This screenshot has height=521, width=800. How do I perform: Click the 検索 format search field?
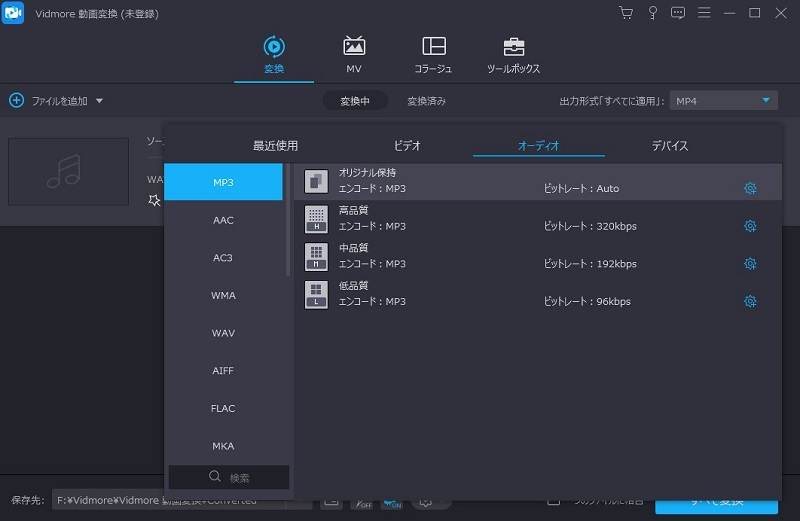point(229,478)
